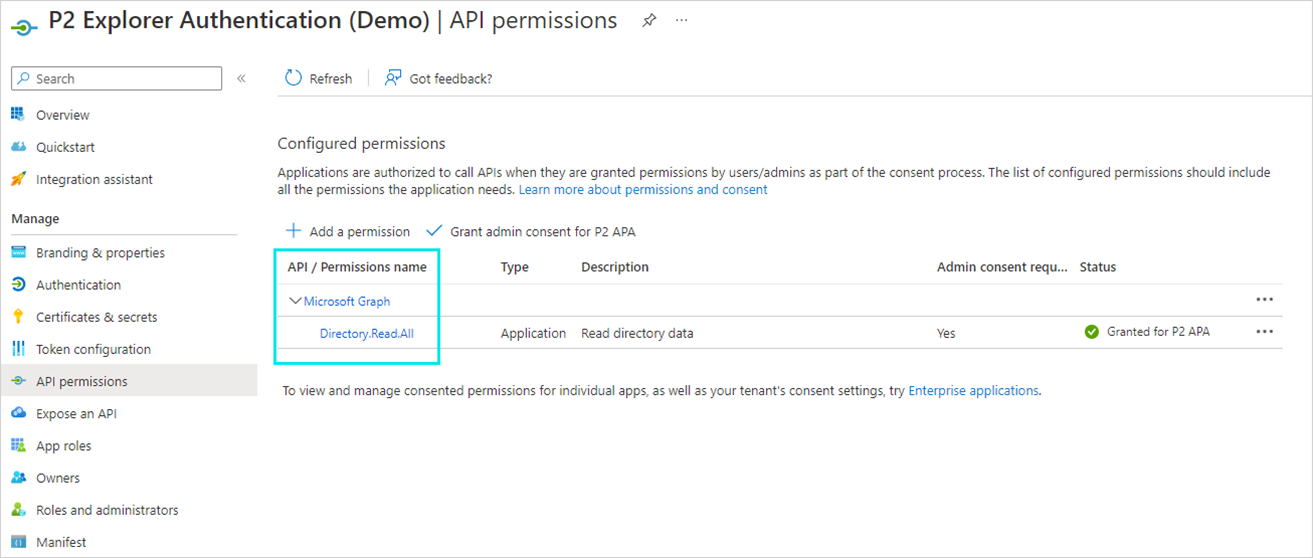The width and height of the screenshot is (1313, 558).
Task: Click the Refresh icon in toolbar
Action: pyautogui.click(x=293, y=78)
